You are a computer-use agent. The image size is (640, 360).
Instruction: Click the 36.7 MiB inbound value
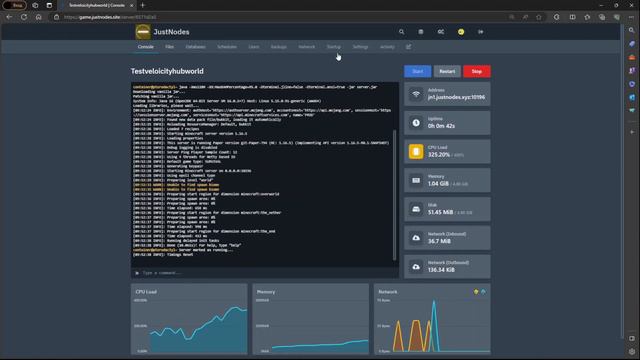pos(439,241)
